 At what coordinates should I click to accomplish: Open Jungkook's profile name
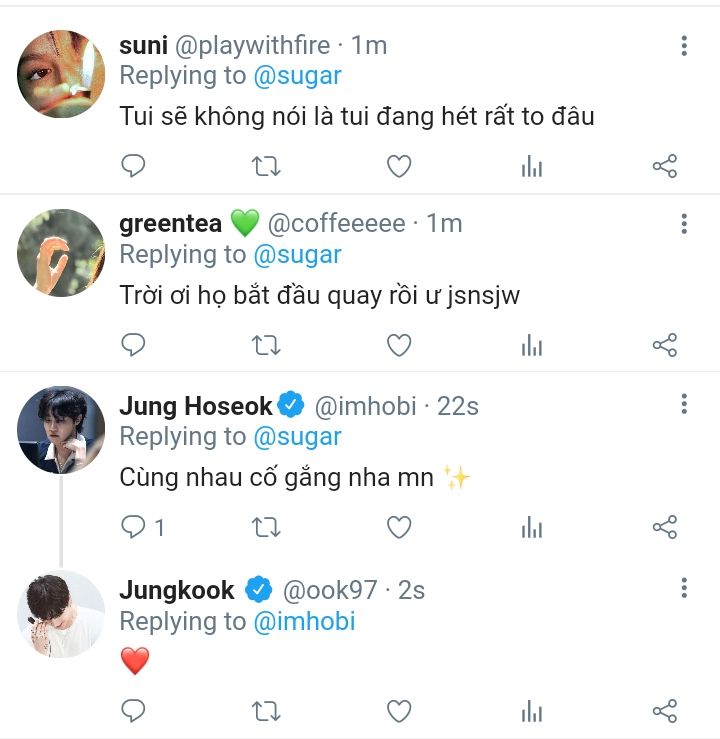[177, 590]
